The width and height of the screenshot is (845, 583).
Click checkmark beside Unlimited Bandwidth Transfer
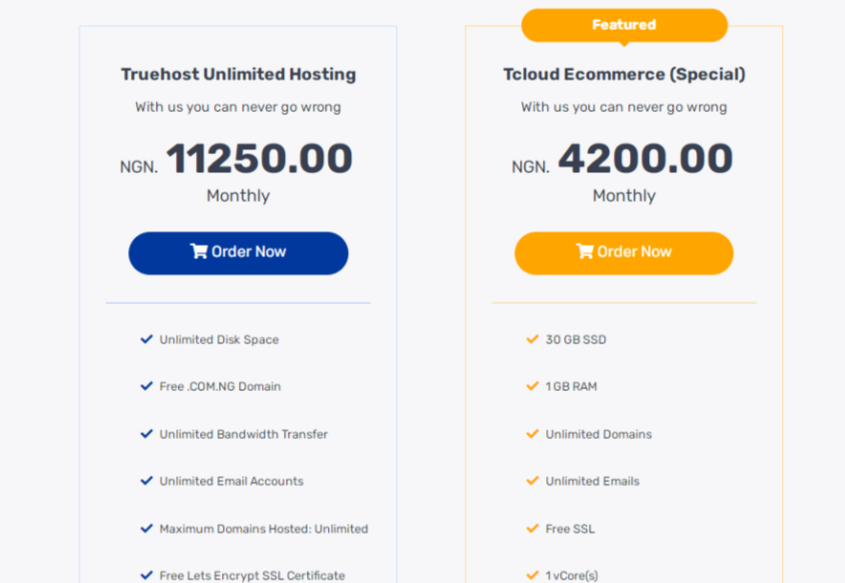pyautogui.click(x=146, y=434)
